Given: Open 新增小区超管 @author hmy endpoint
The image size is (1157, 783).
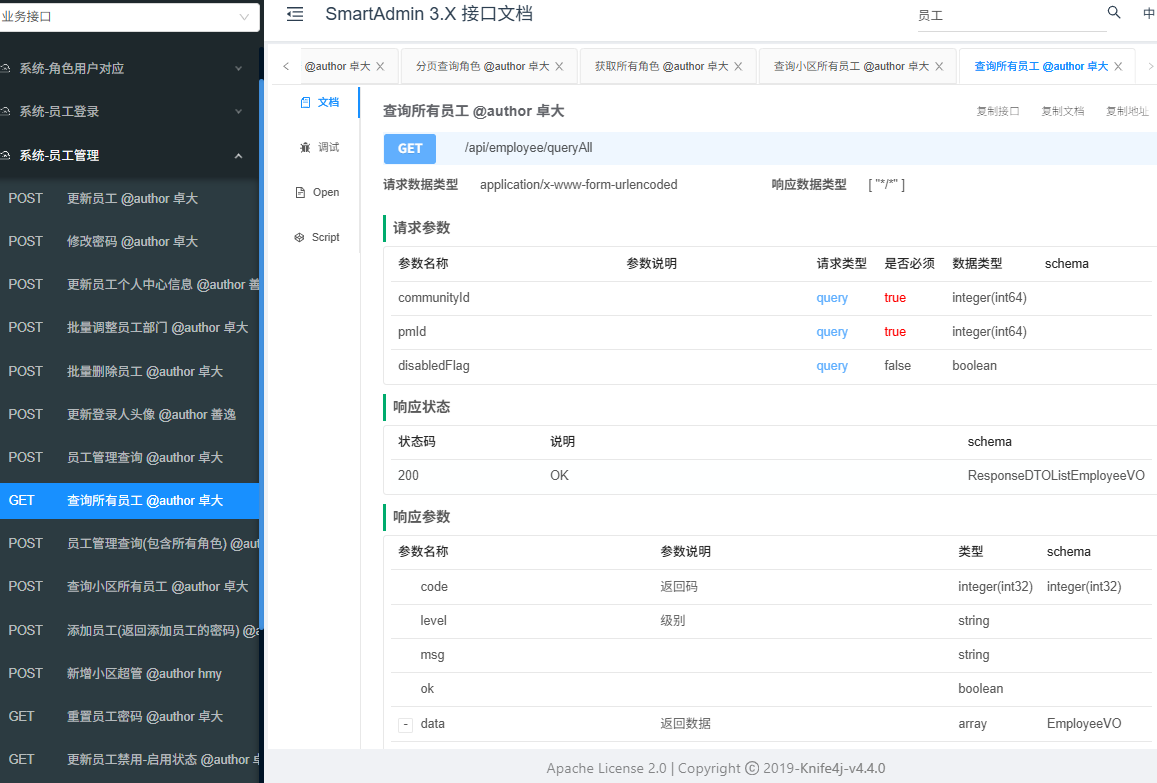Looking at the screenshot, I should coord(129,673).
